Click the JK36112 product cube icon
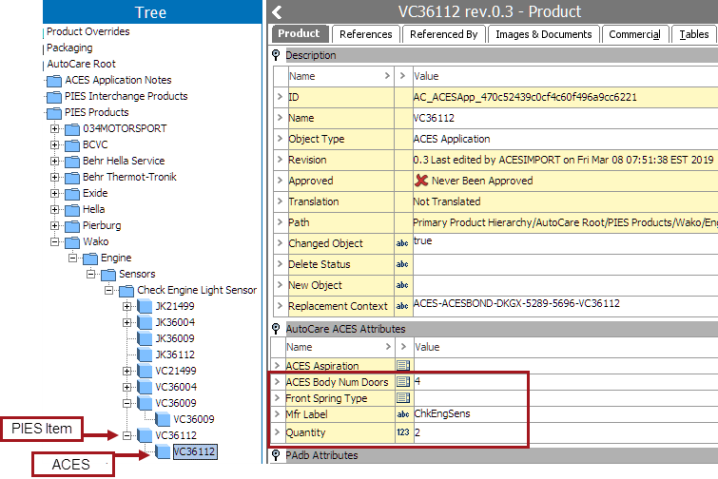Viewport: 718px width, 479px height. (x=145, y=354)
